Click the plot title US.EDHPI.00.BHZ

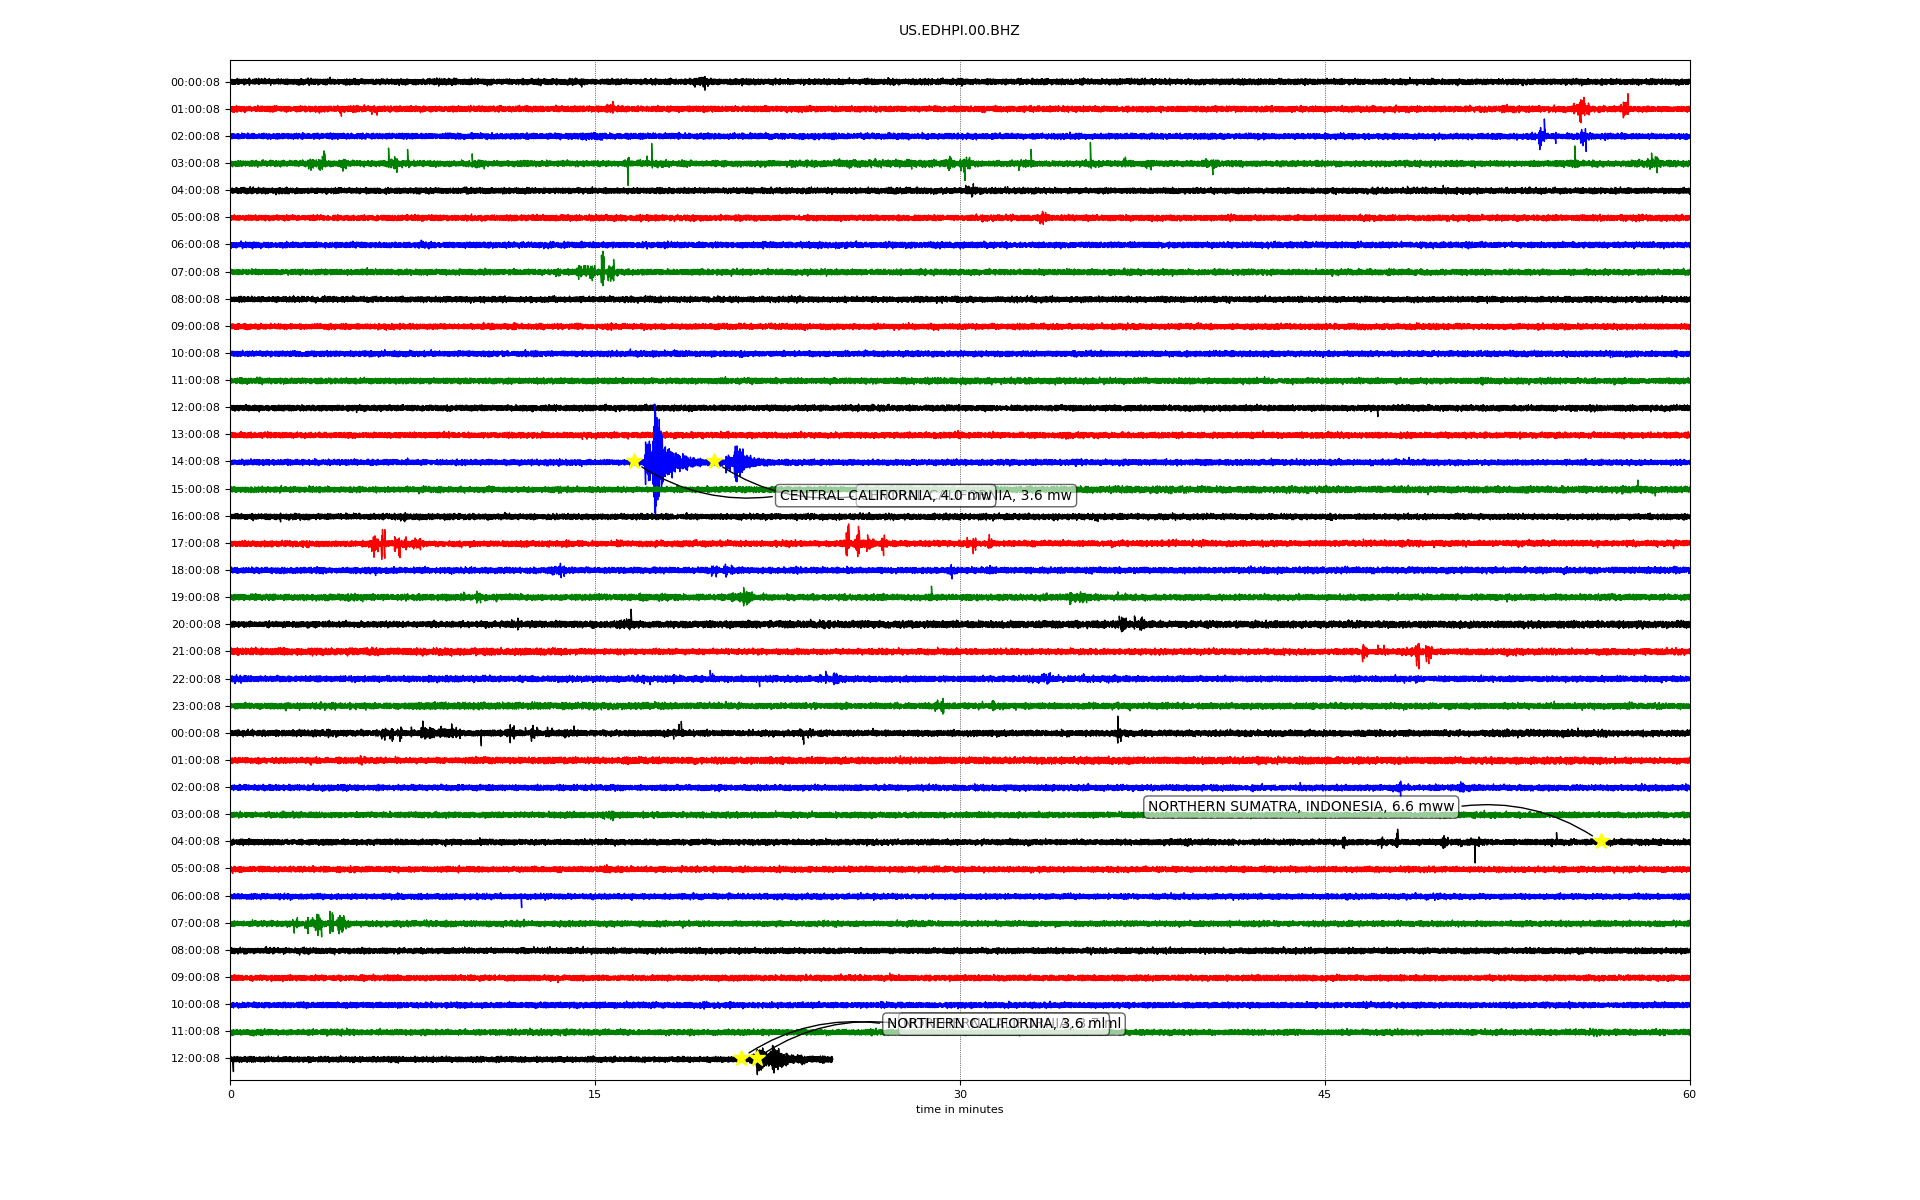tap(959, 31)
